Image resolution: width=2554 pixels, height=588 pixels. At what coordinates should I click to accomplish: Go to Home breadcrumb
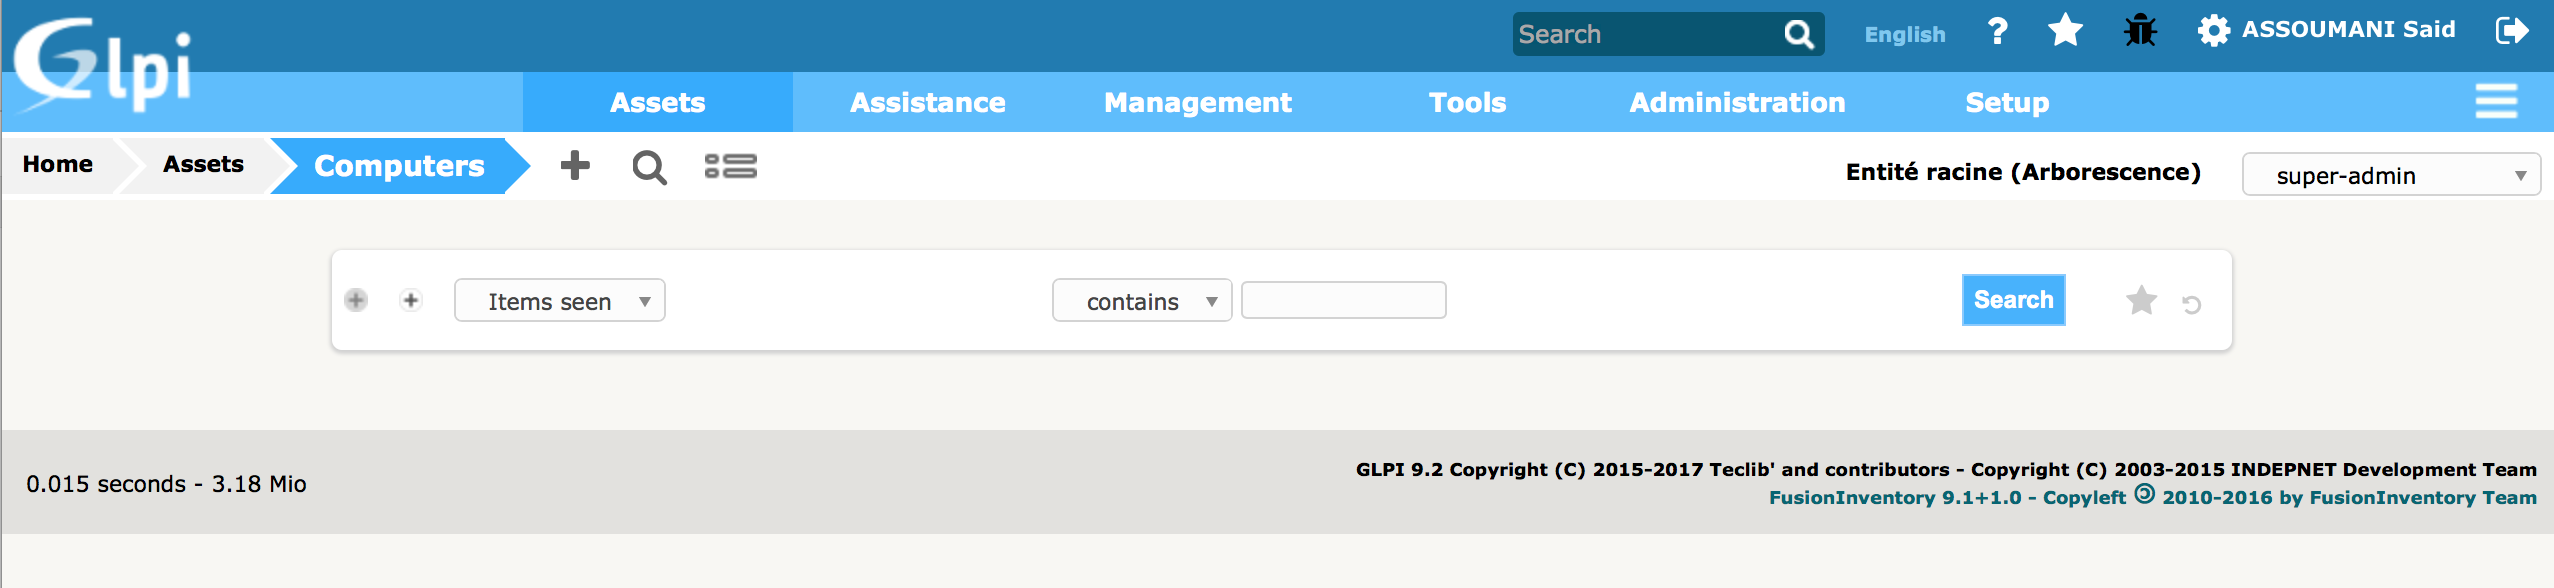(58, 164)
